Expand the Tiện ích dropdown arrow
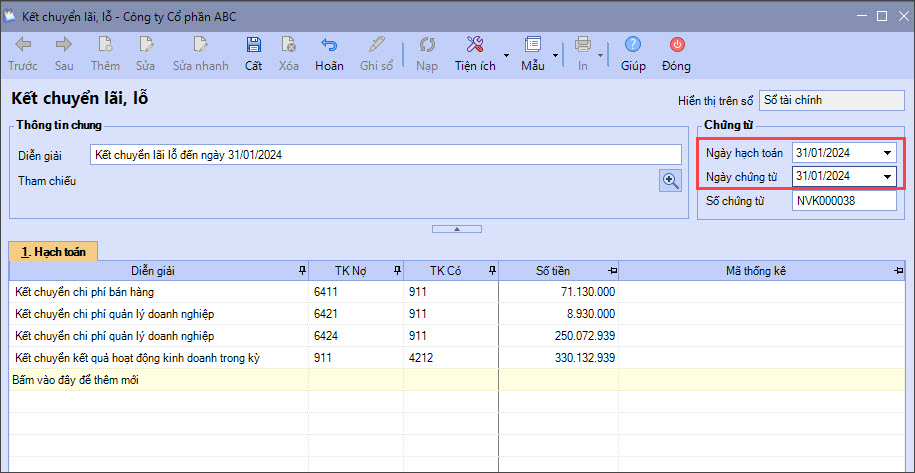The height and width of the screenshot is (473, 915). 506,54
